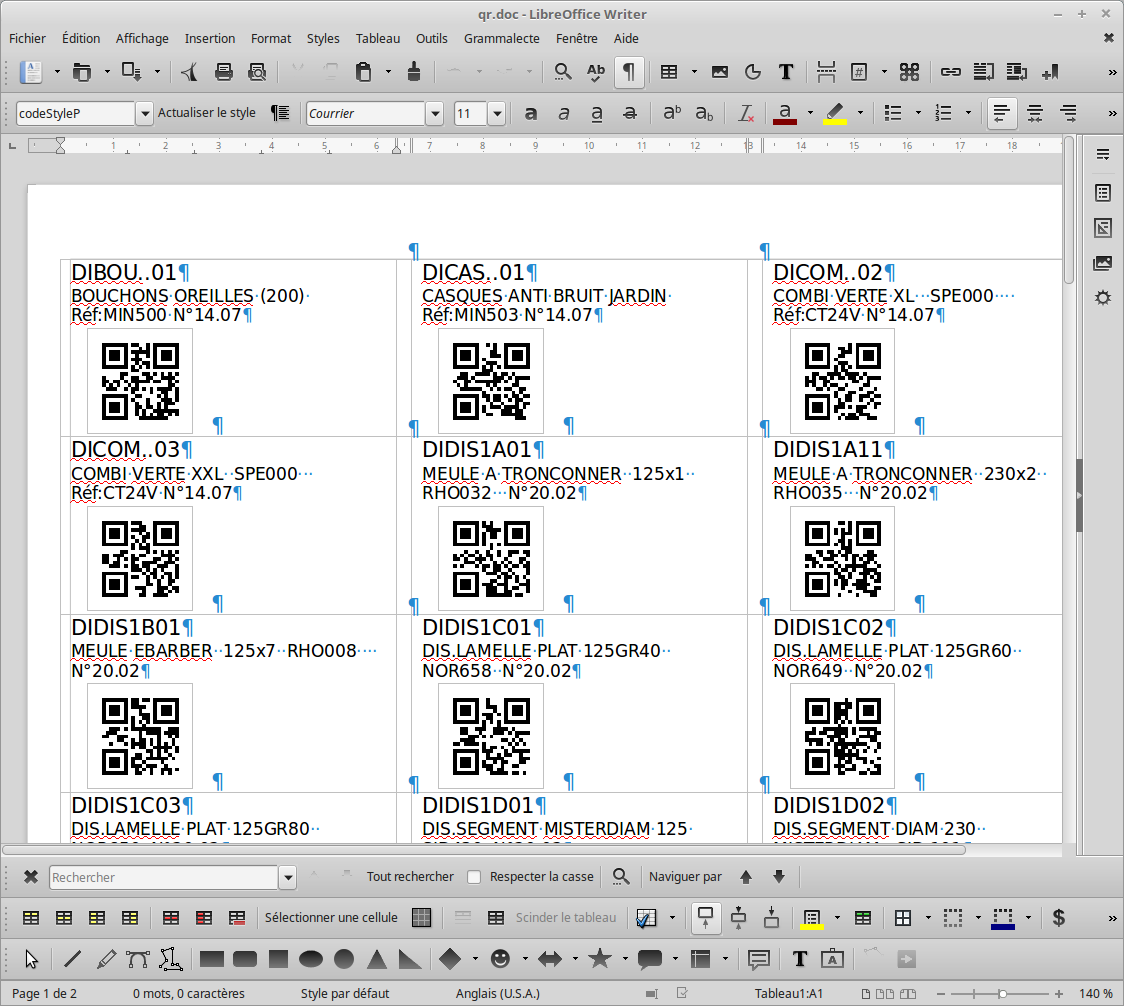Insert Fontwork text T in drawing bar
Viewport: 1124px width, 1006px height.
pos(799,959)
